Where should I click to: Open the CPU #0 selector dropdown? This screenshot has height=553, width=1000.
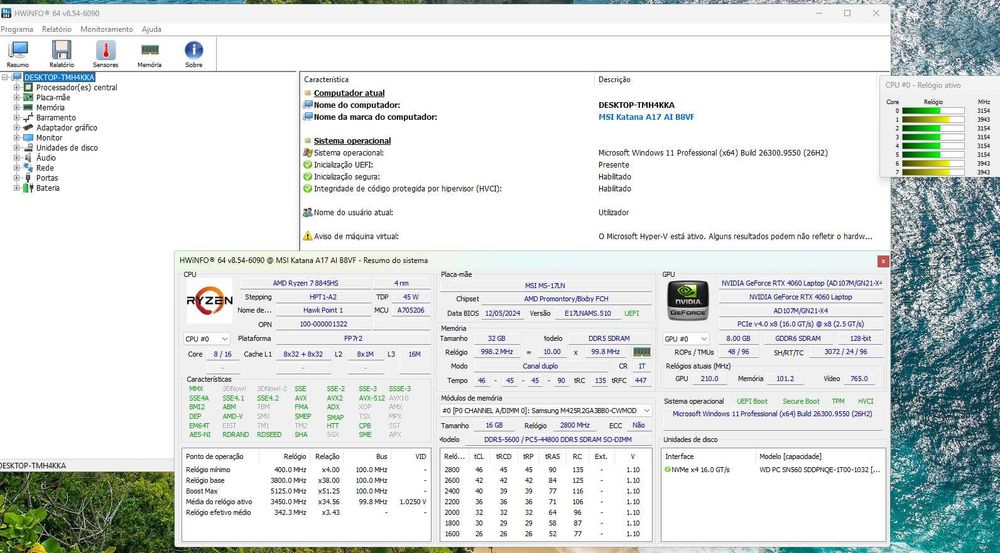click(x=207, y=339)
